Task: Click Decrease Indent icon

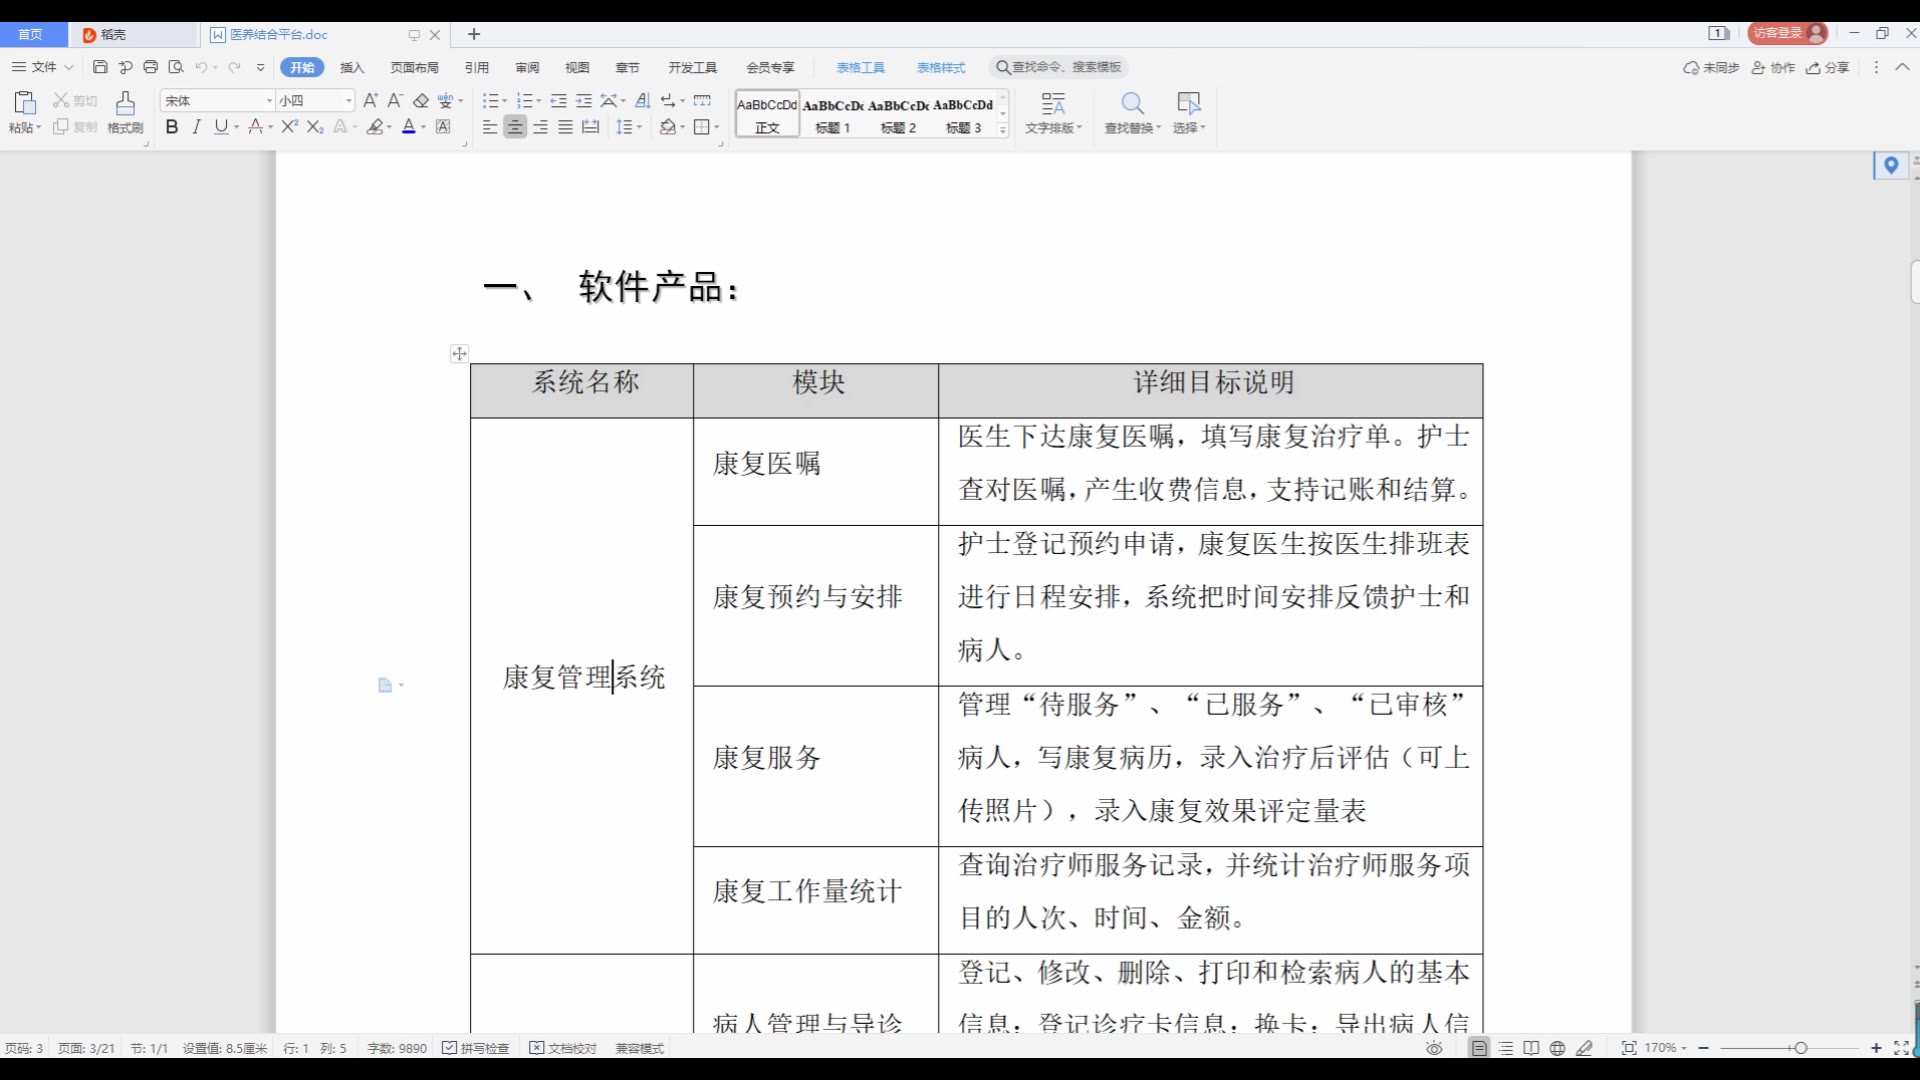Action: (559, 100)
